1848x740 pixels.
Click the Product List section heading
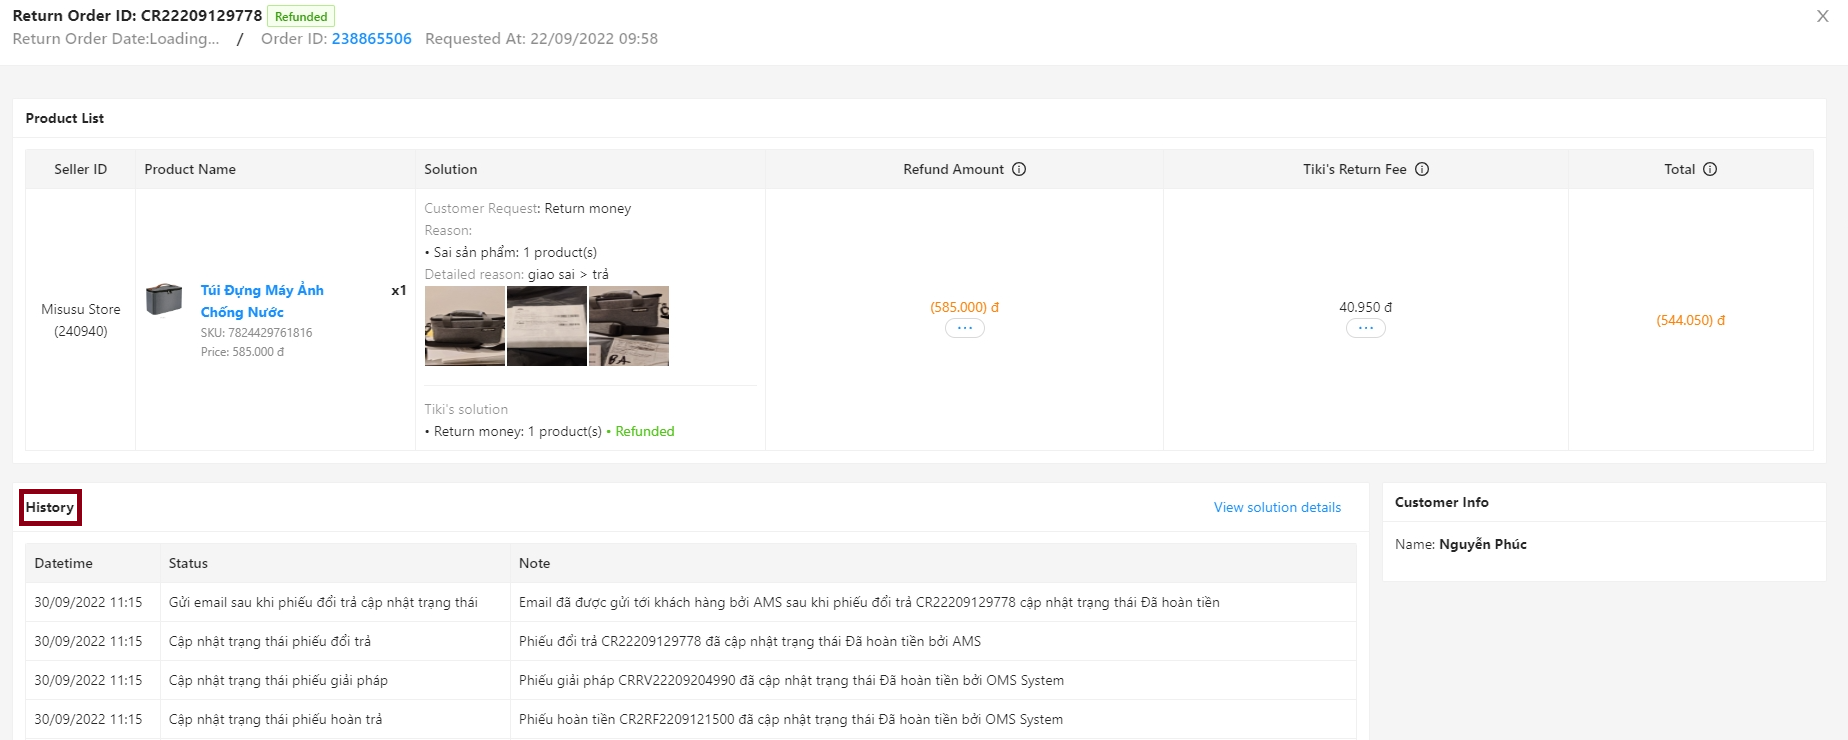(x=65, y=118)
